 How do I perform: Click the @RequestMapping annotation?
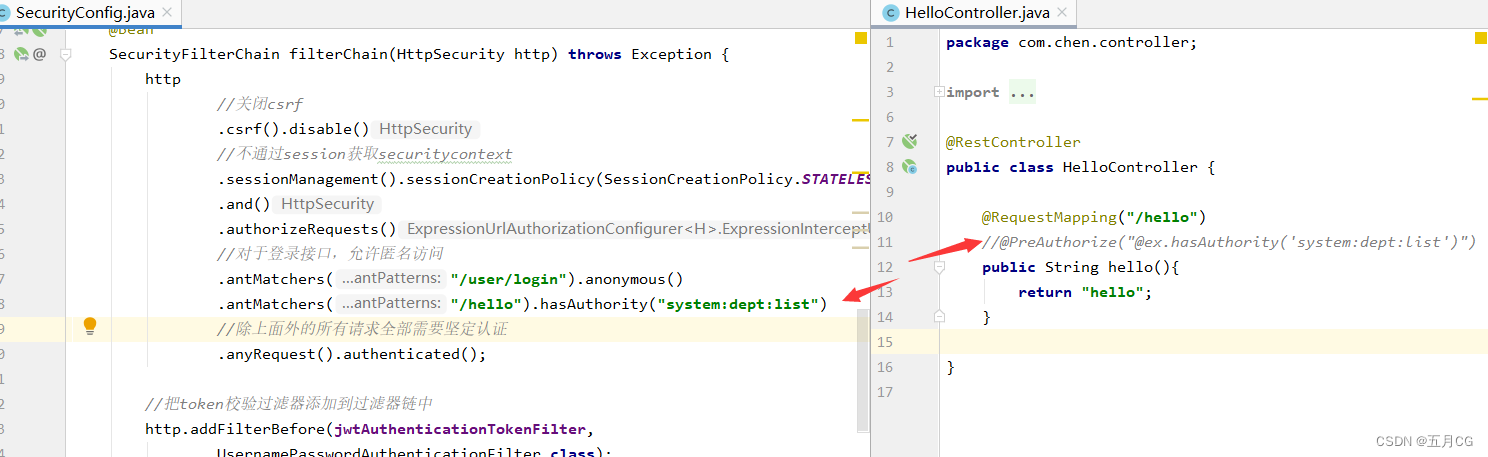(1094, 217)
